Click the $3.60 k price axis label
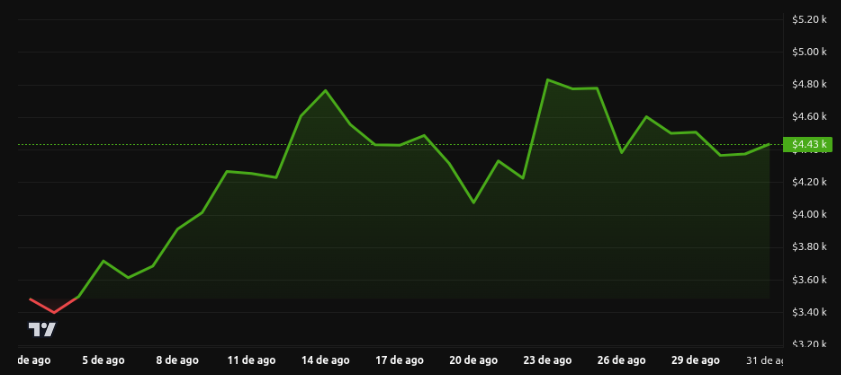Viewport: 841px width, 375px height. pyautogui.click(x=809, y=280)
